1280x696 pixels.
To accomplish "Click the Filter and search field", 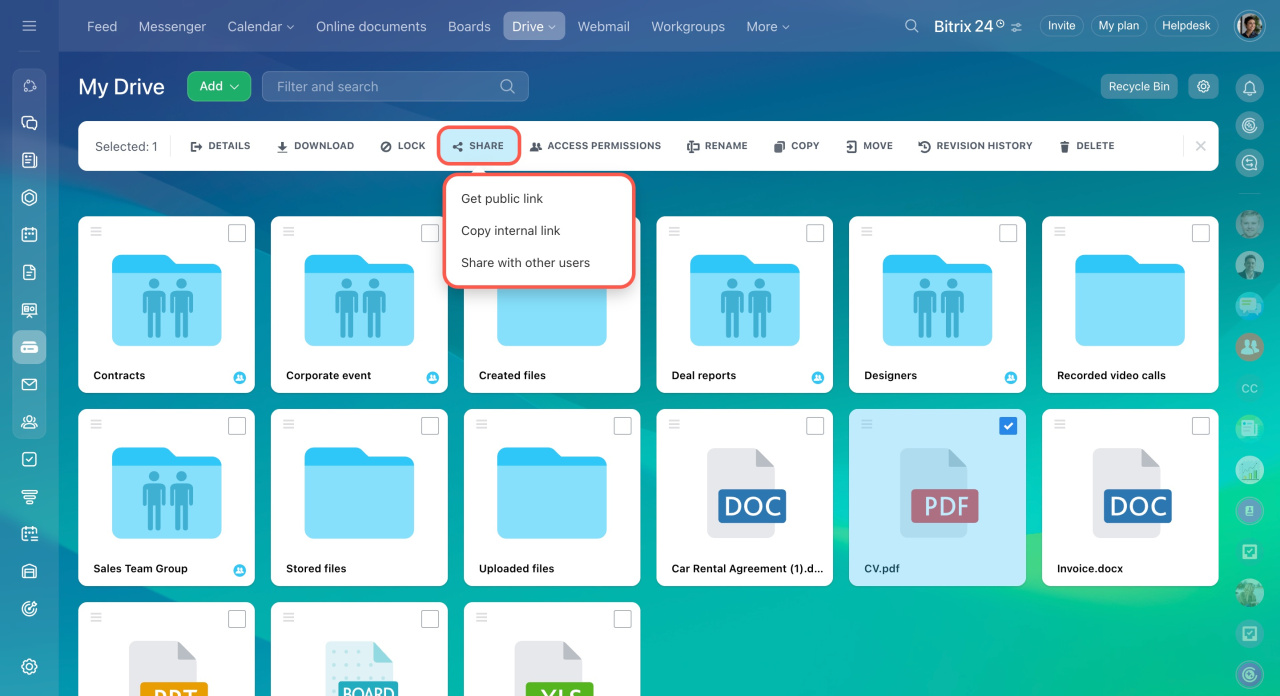I will tap(385, 87).
